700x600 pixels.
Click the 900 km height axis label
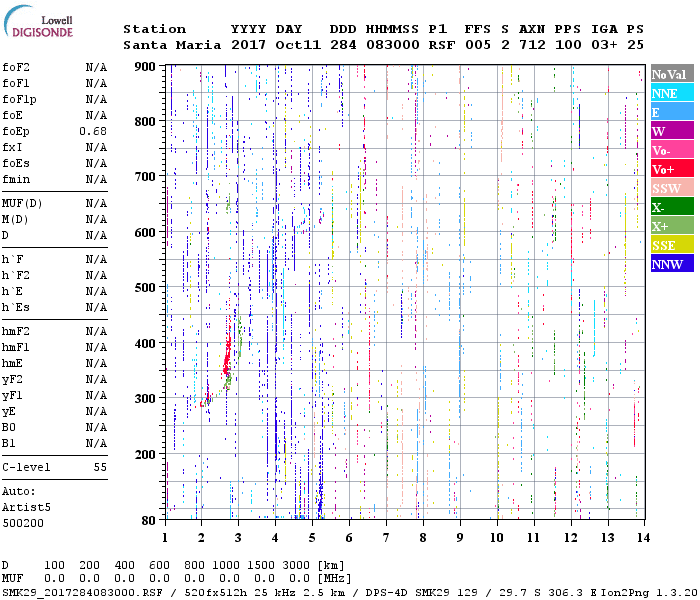coord(145,67)
